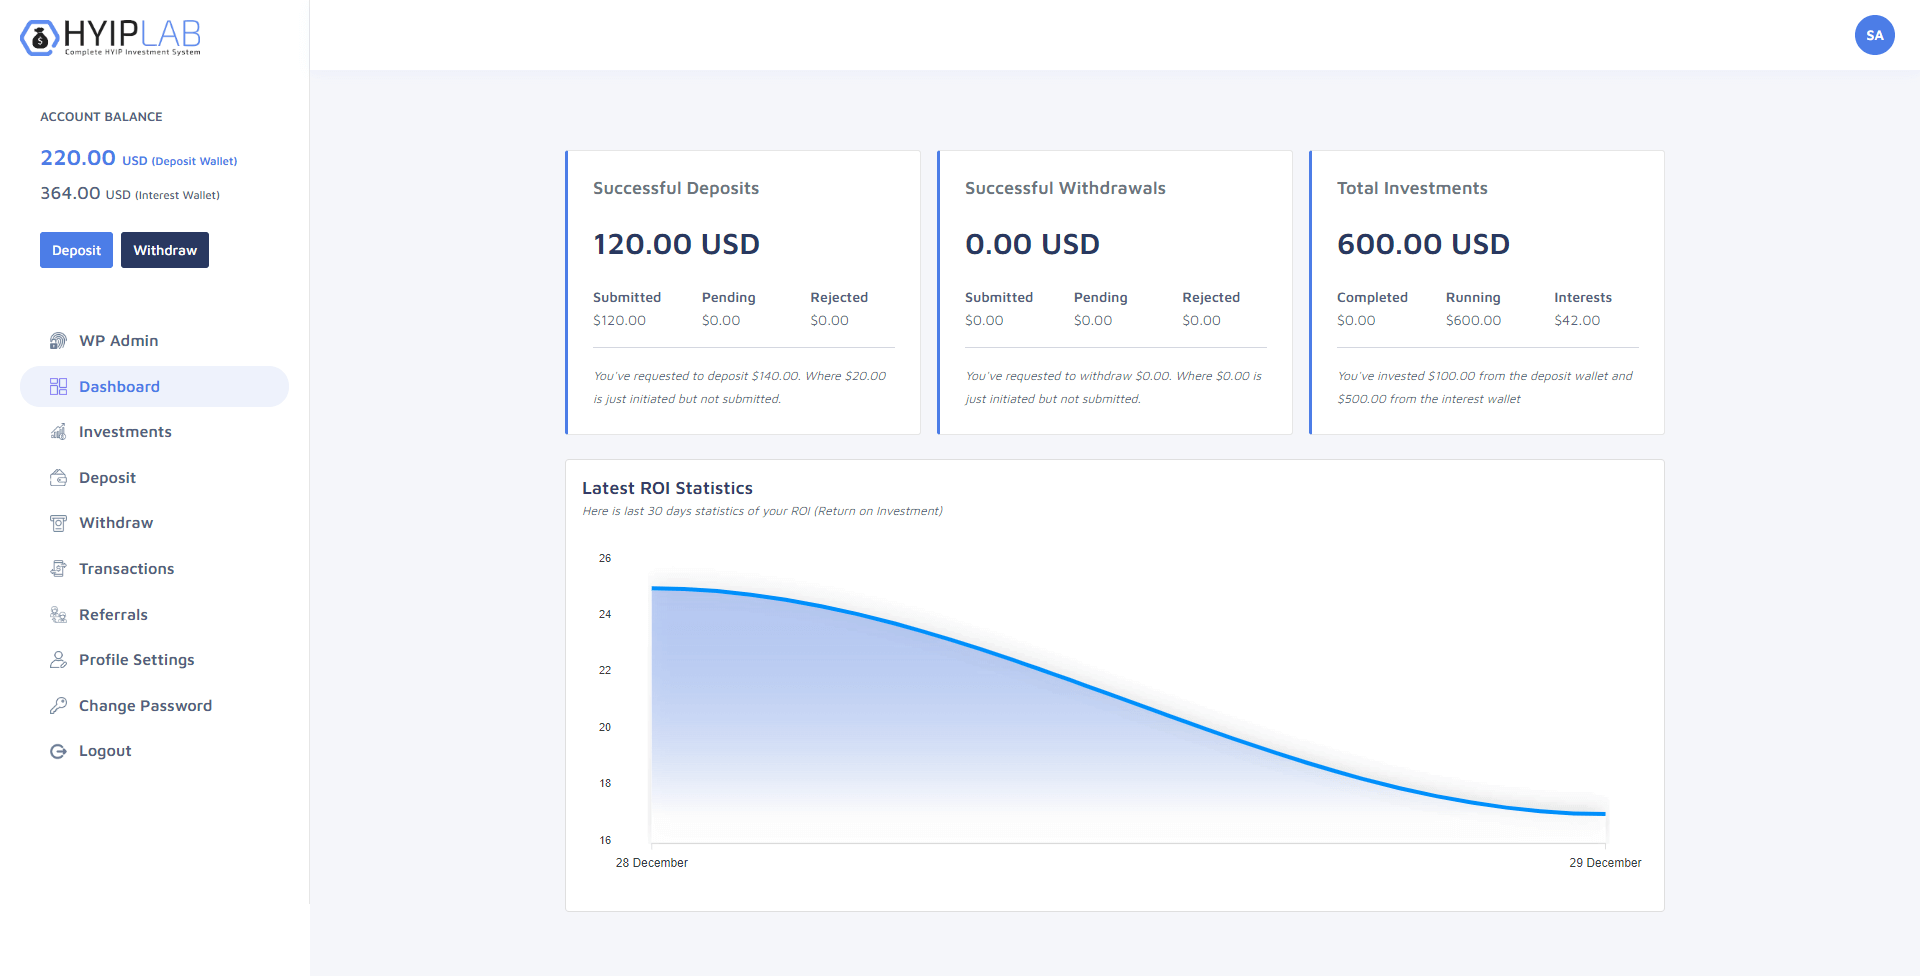Screen dimensions: 1920x976
Task: Open the Investments menu item
Action: coord(125,432)
